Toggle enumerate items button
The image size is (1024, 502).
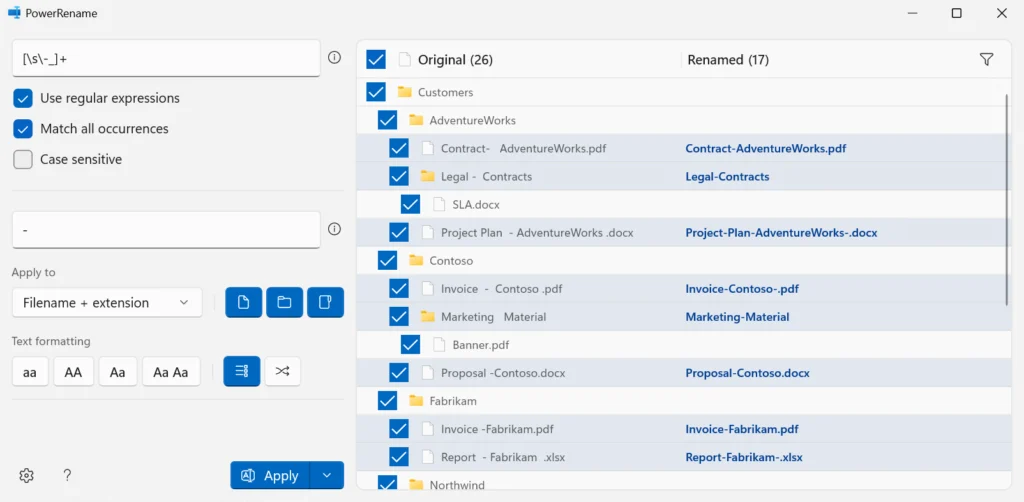[x=242, y=371]
